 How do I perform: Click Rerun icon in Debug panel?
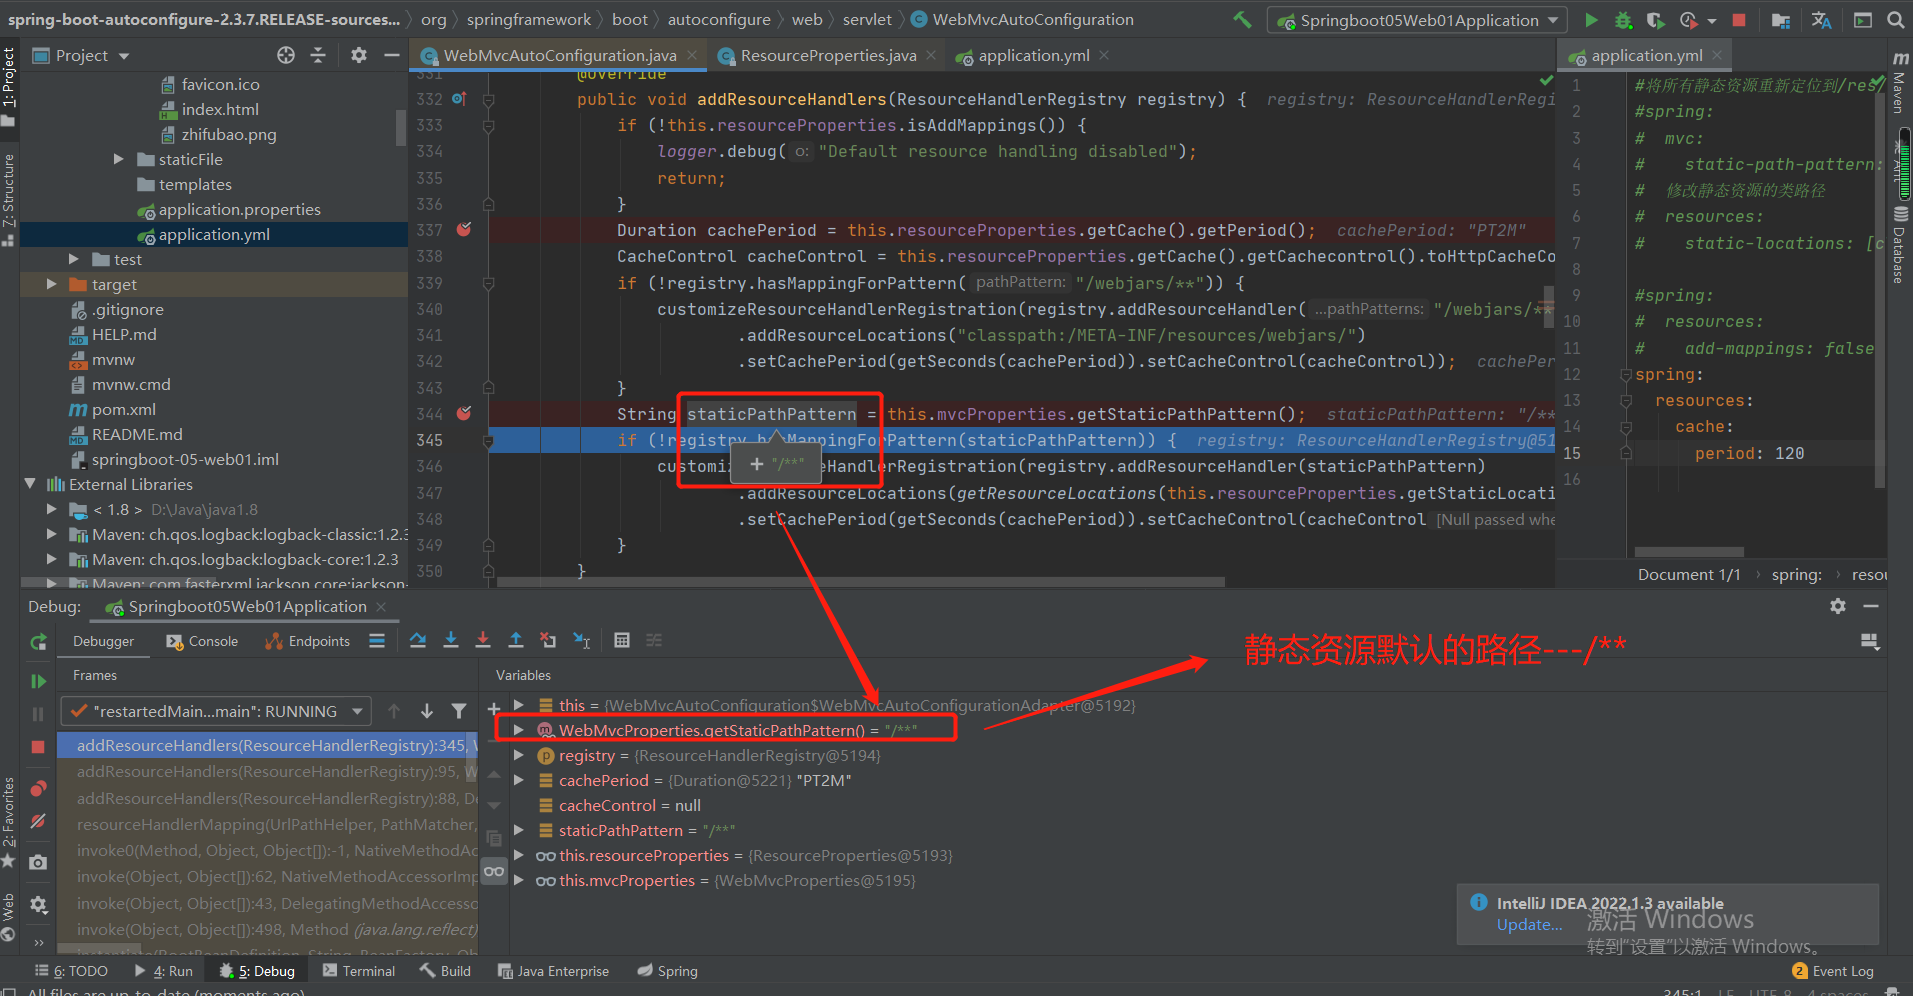tap(38, 642)
